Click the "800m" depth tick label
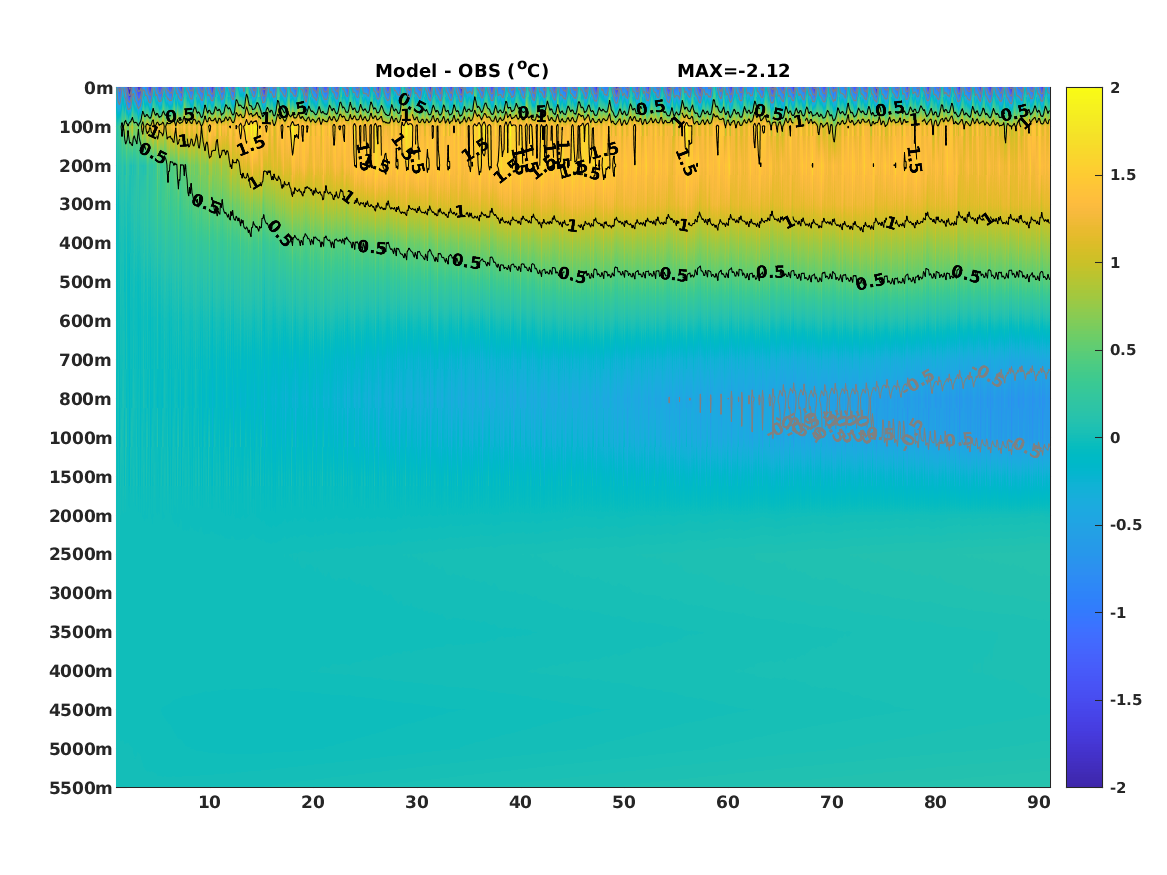1167x875 pixels. coord(86,400)
